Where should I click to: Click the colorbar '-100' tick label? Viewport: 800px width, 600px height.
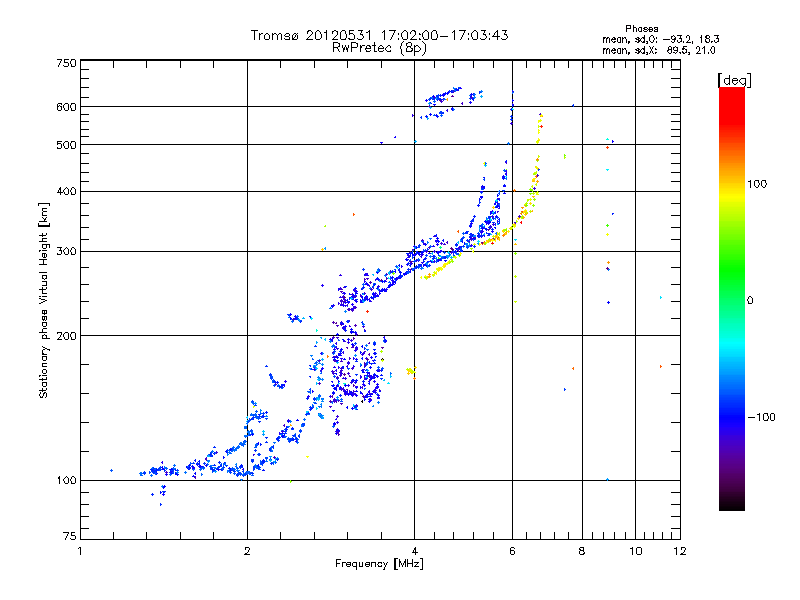761,417
